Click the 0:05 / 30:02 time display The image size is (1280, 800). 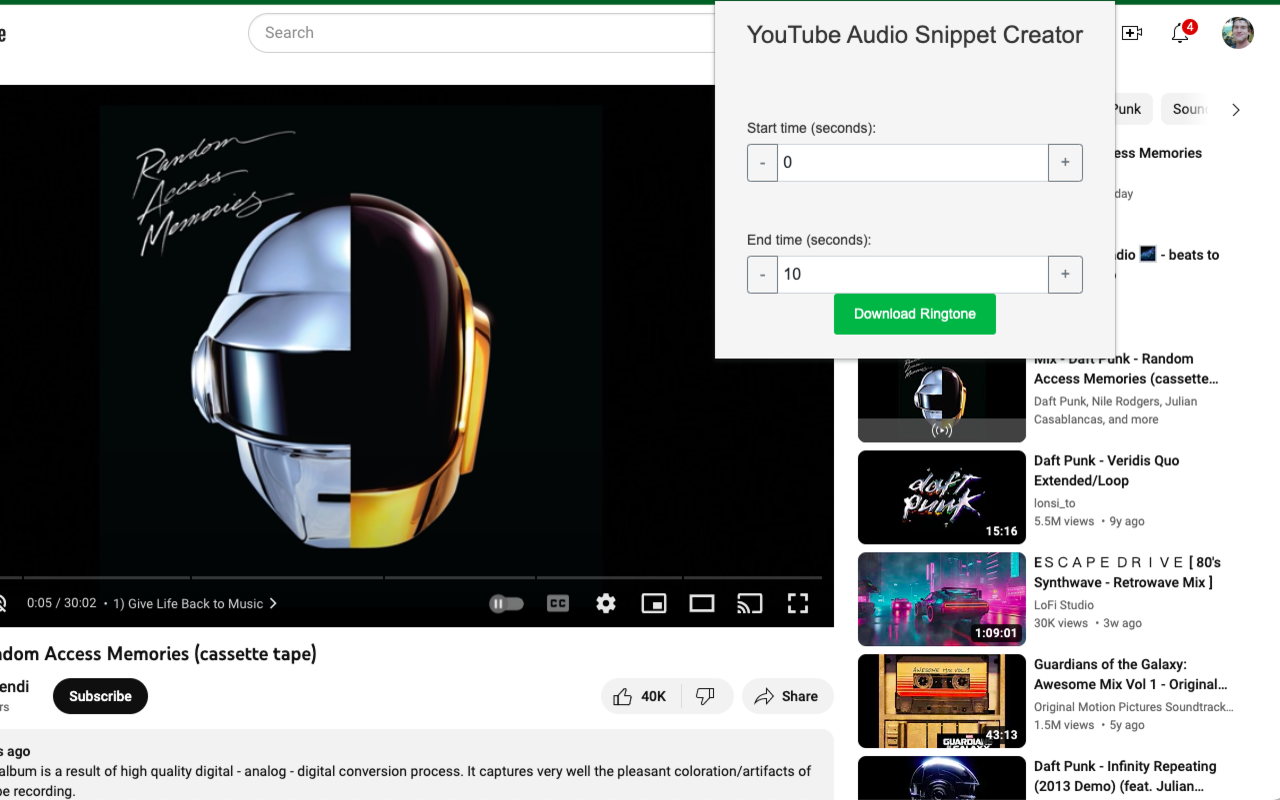pyautogui.click(x=62, y=604)
